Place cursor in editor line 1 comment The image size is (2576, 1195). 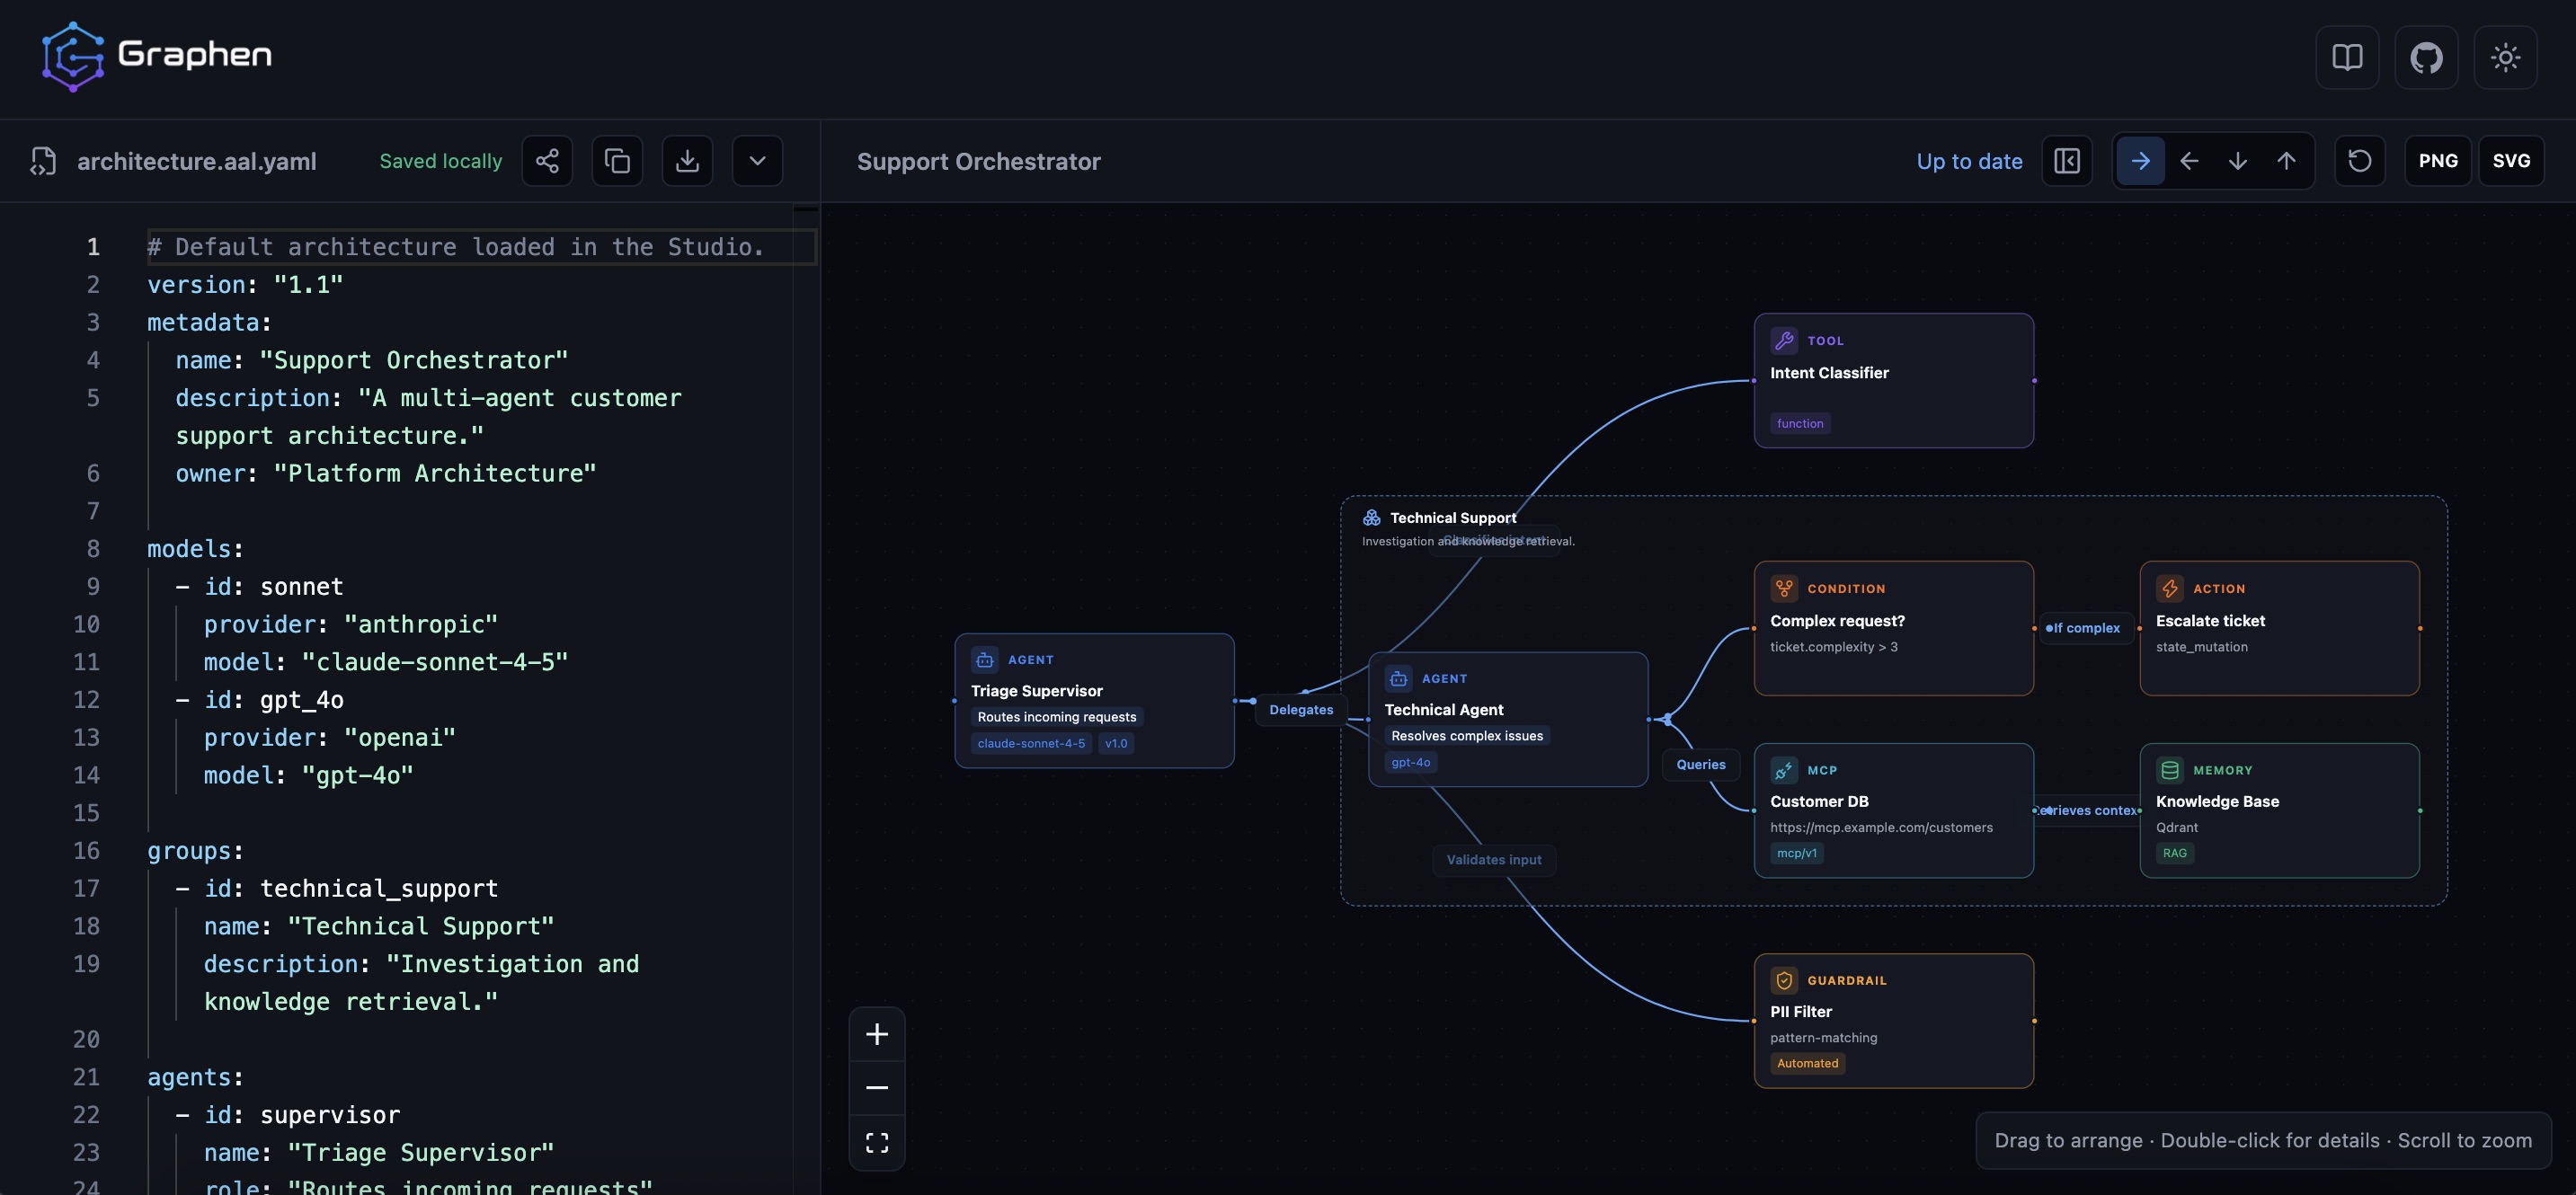click(x=456, y=247)
